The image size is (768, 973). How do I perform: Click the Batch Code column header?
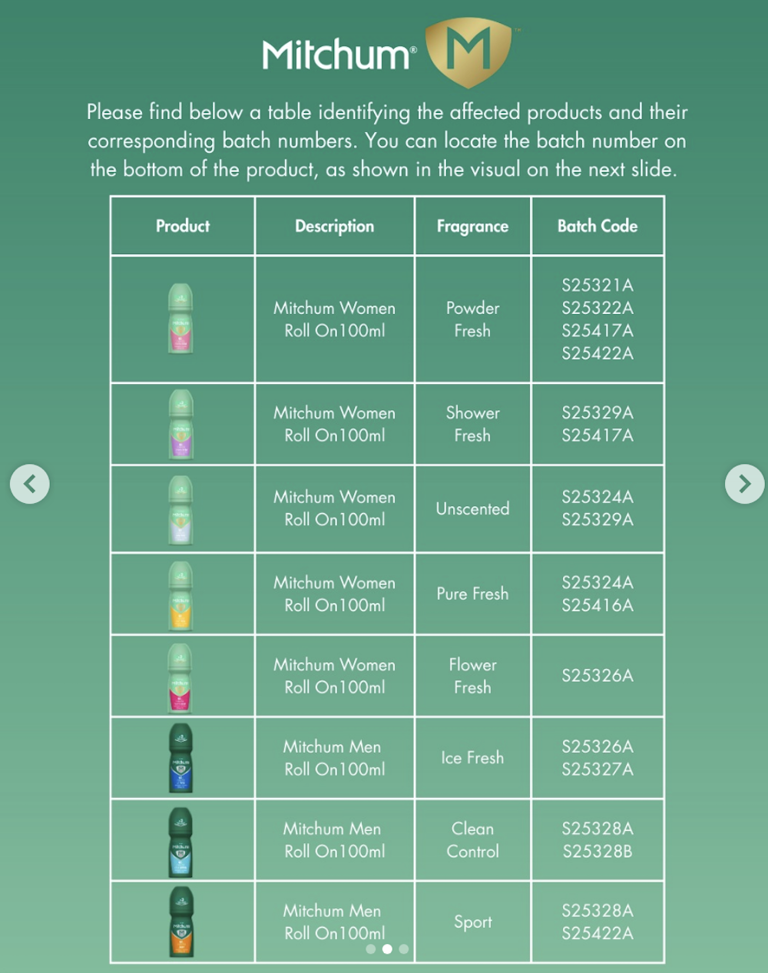pos(597,226)
